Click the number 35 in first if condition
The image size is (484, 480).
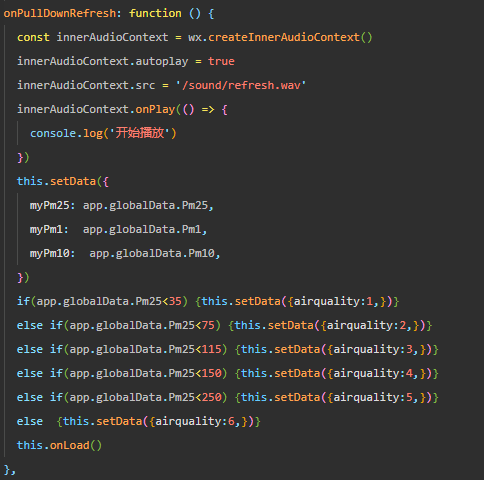point(175,301)
